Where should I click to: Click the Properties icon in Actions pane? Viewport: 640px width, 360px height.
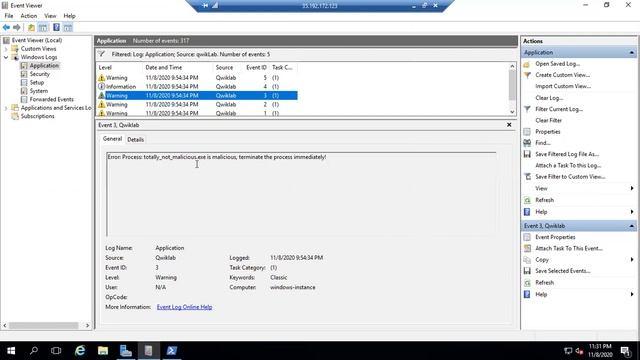click(527, 132)
